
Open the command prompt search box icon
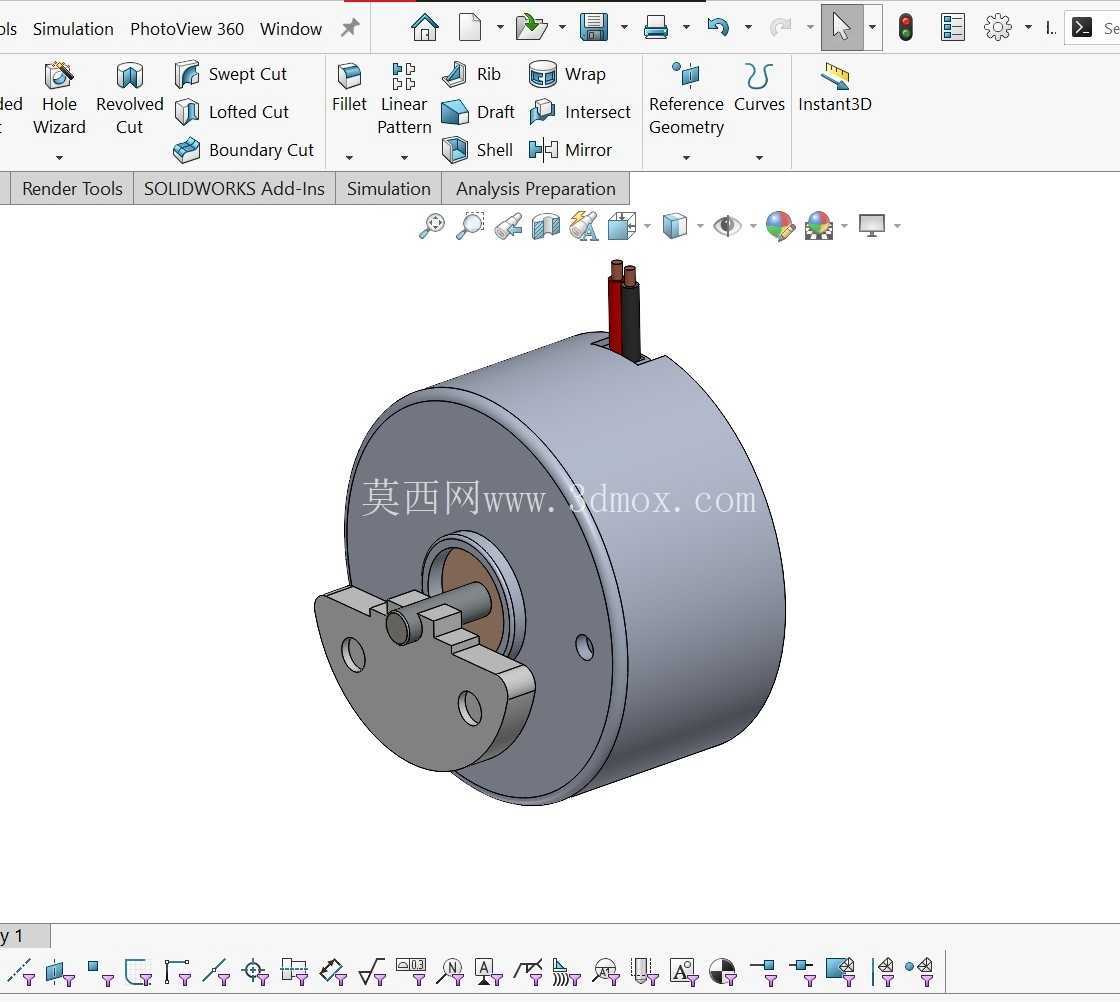[1081, 28]
